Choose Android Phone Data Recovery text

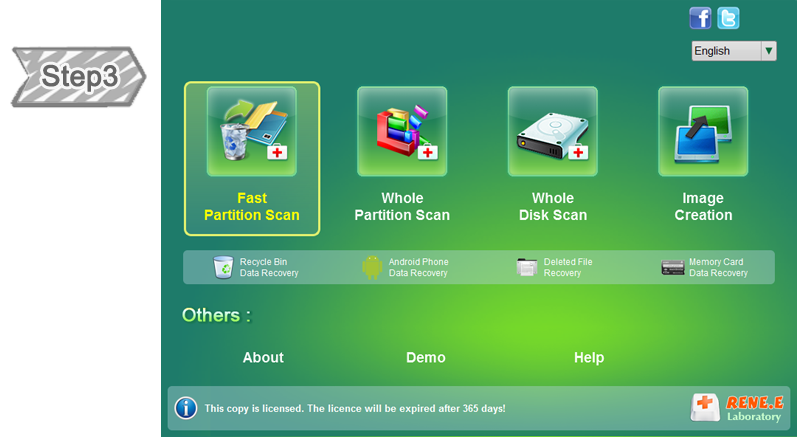pos(418,268)
